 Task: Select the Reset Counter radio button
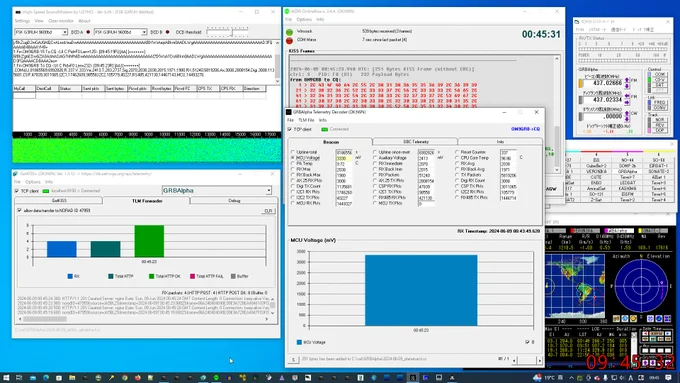[x=457, y=153]
